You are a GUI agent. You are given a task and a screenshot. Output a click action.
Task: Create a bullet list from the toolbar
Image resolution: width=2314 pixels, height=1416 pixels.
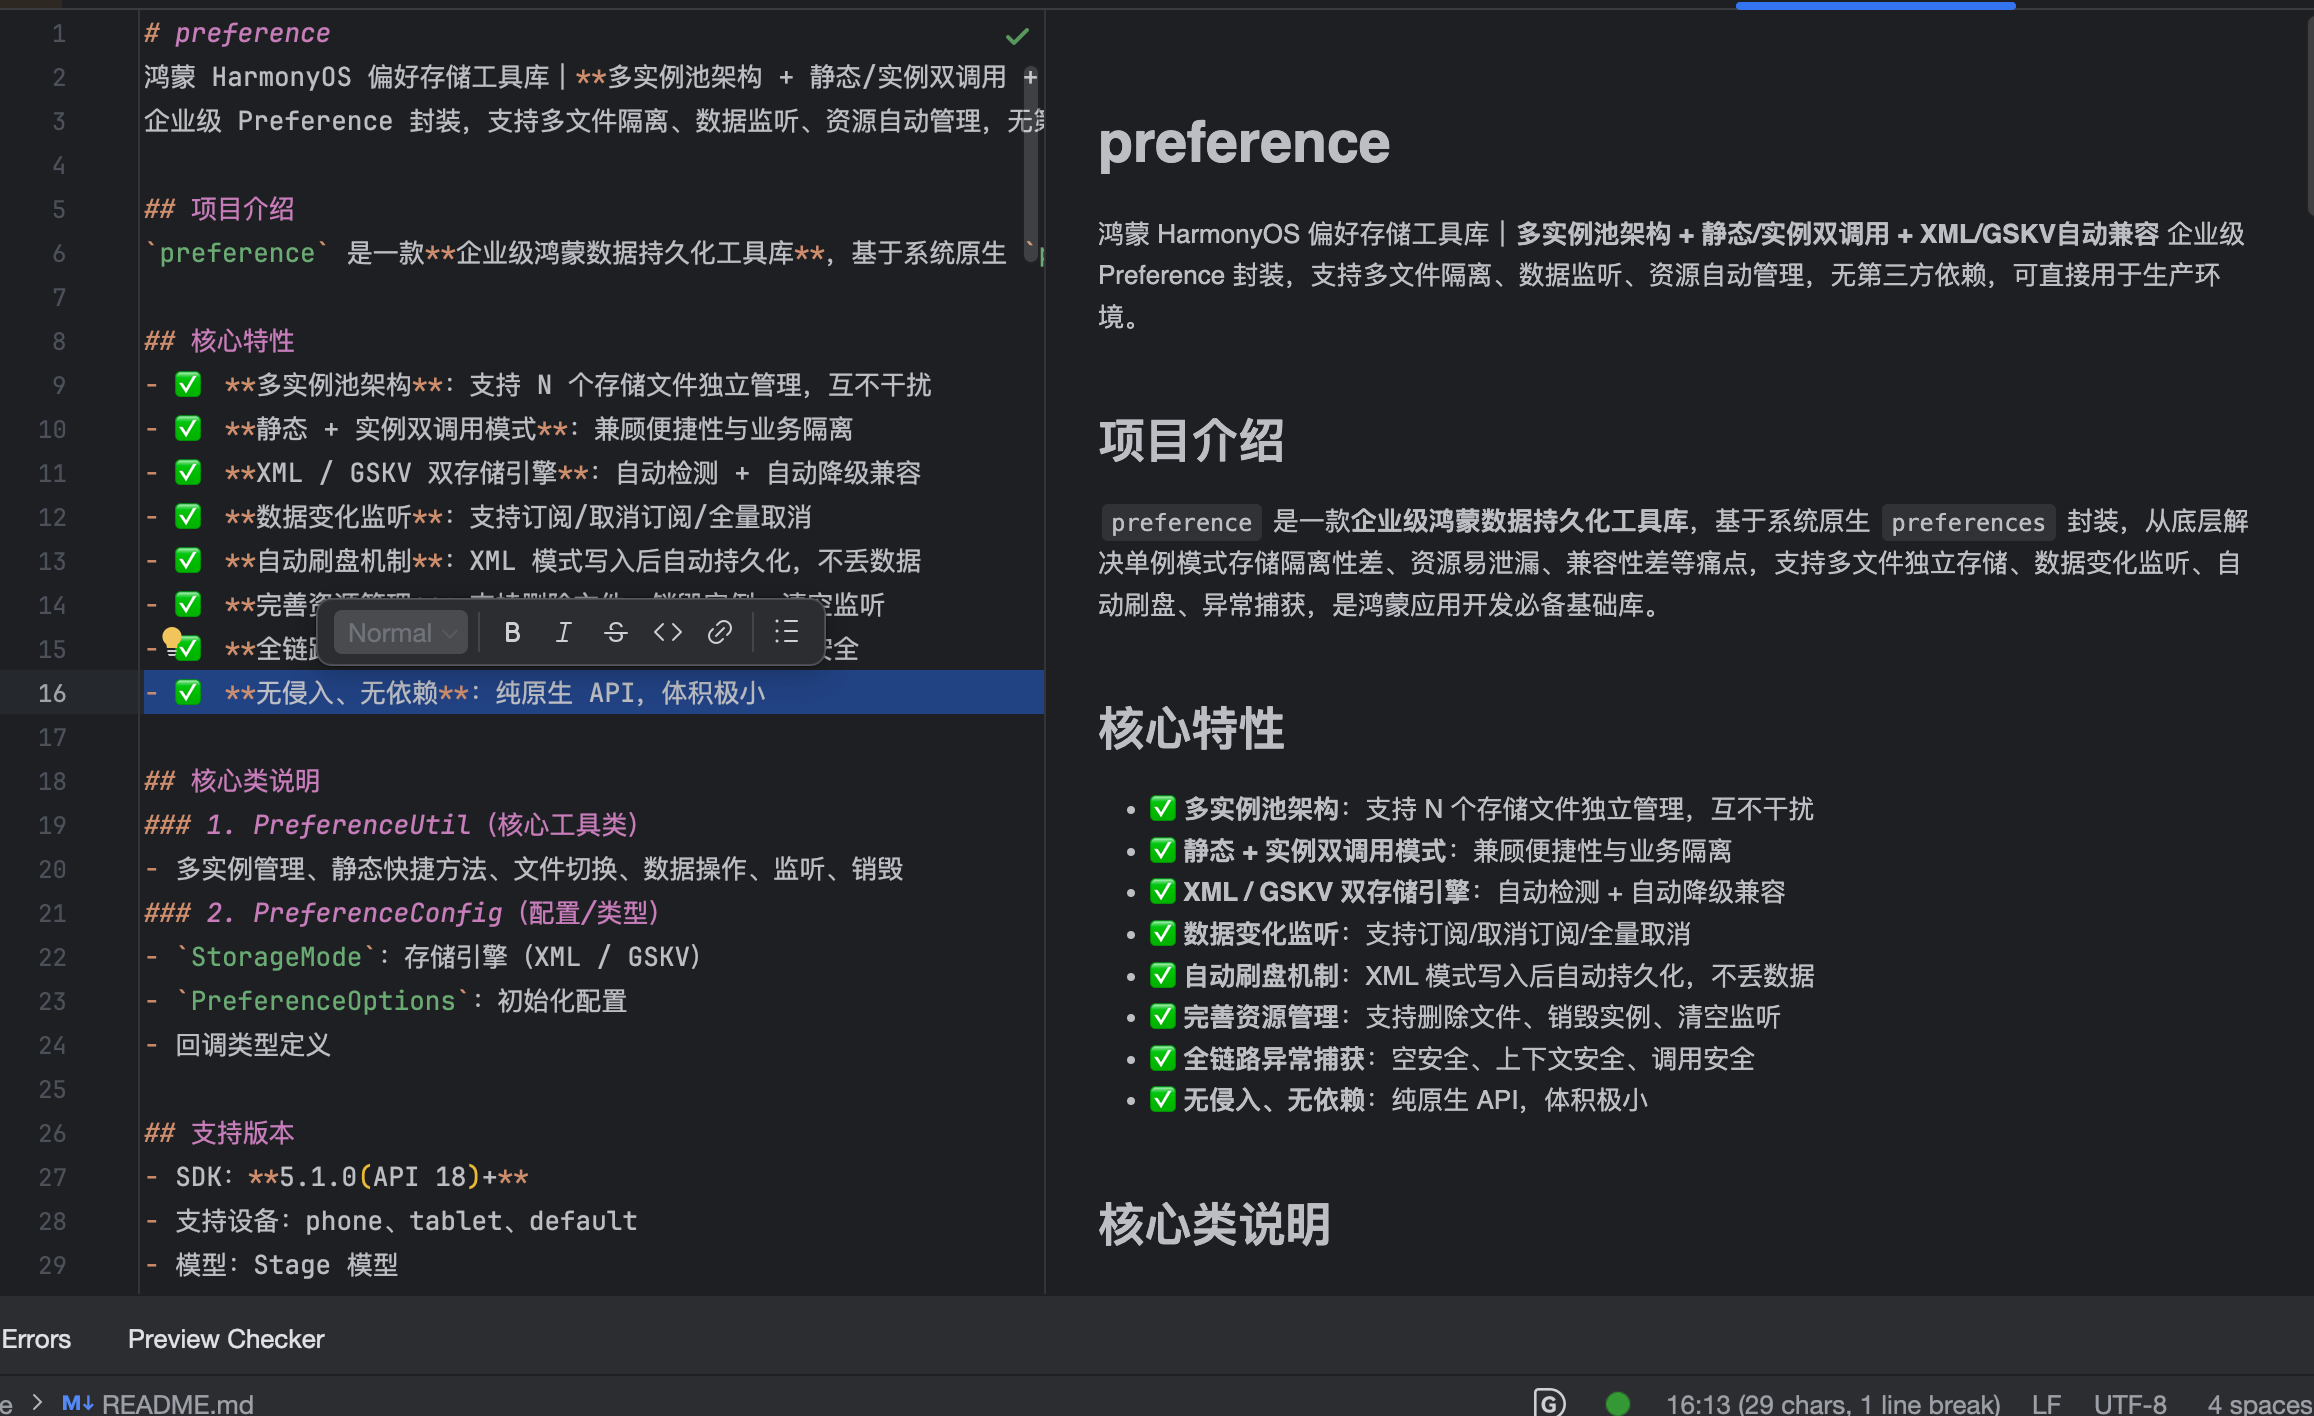pos(786,632)
